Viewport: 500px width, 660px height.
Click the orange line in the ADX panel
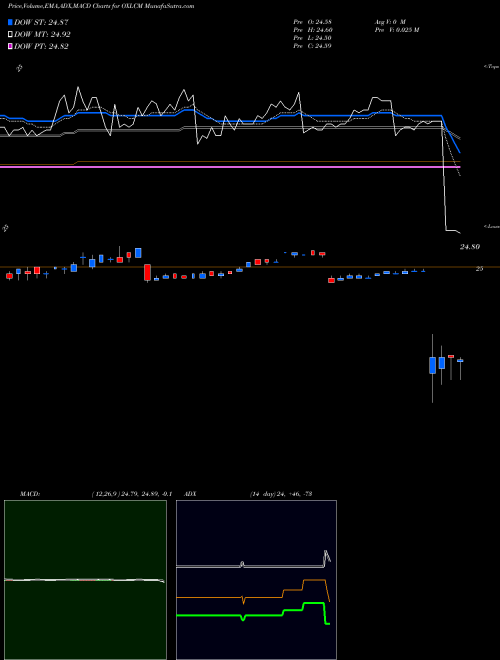(x=253, y=596)
